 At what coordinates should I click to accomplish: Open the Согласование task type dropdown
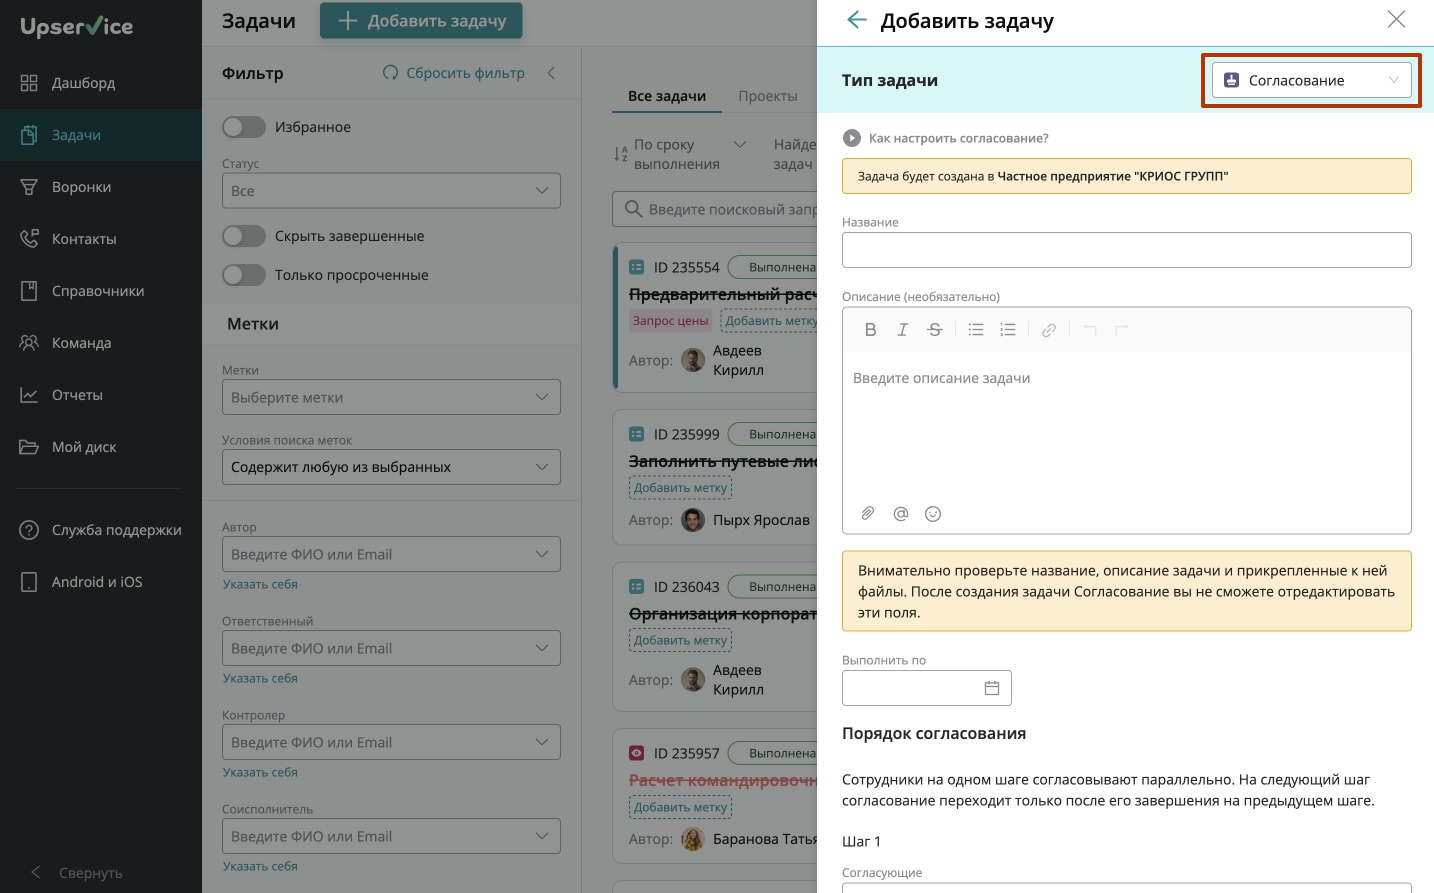(x=1311, y=80)
